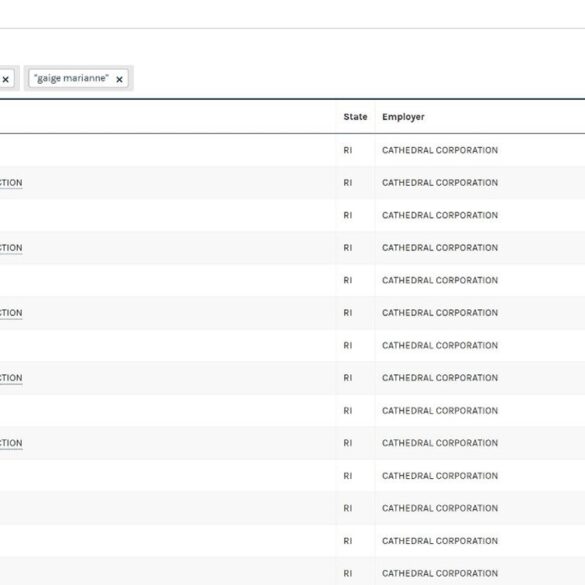Screen dimensions: 585x585
Task: Select CATHEDRAL CORPORATION in the thirteenth row
Action: coord(440,541)
